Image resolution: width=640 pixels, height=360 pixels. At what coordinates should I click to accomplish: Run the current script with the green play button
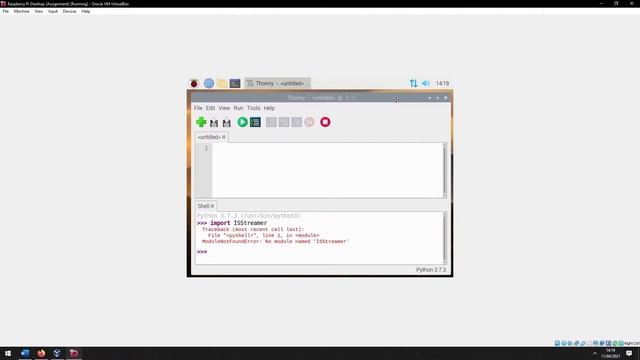[x=242, y=122]
